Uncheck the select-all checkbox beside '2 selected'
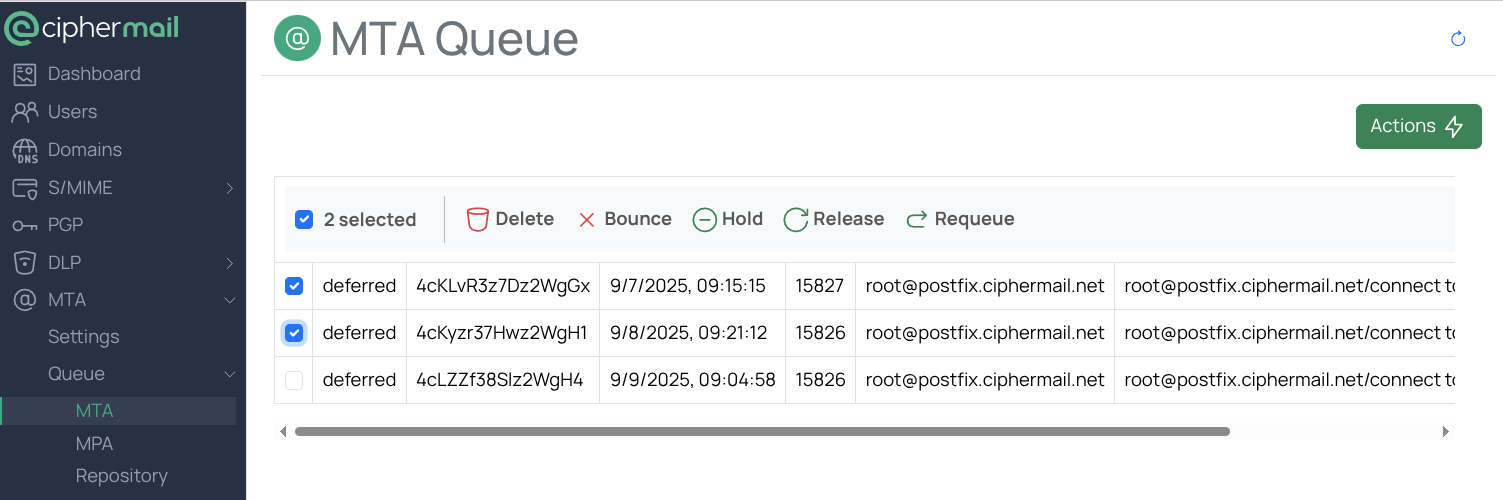The height and width of the screenshot is (500, 1503). (x=304, y=219)
